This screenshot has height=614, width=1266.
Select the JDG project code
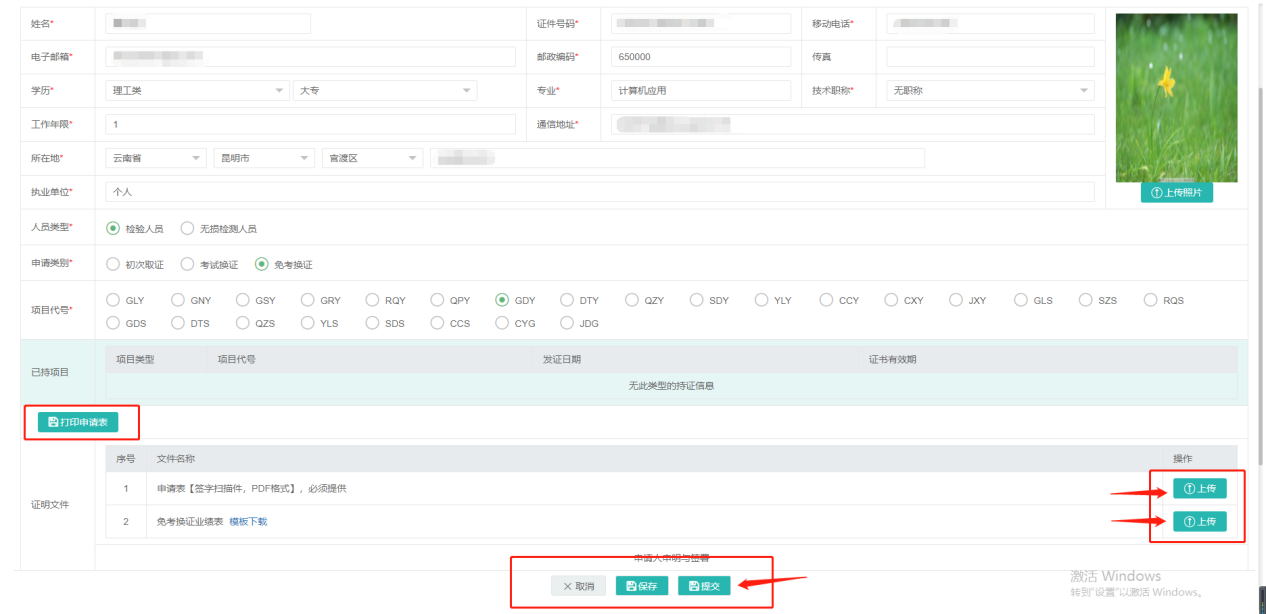coord(568,323)
